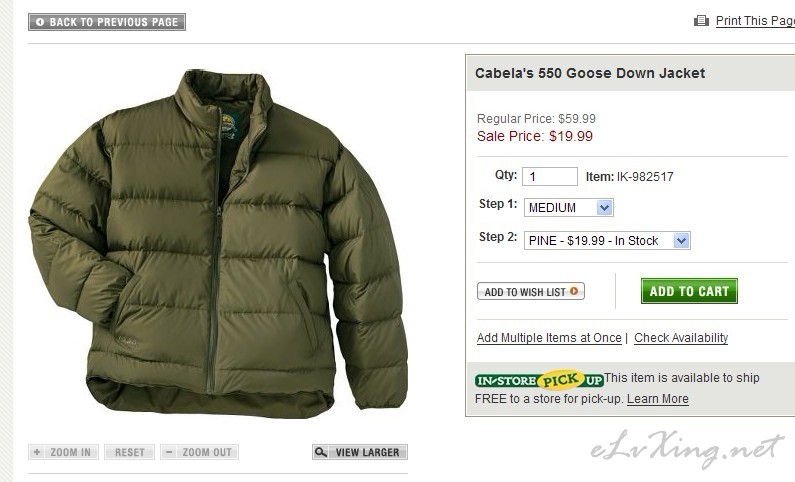
Task: Click the back arrow icon on Back button
Action: (40, 22)
